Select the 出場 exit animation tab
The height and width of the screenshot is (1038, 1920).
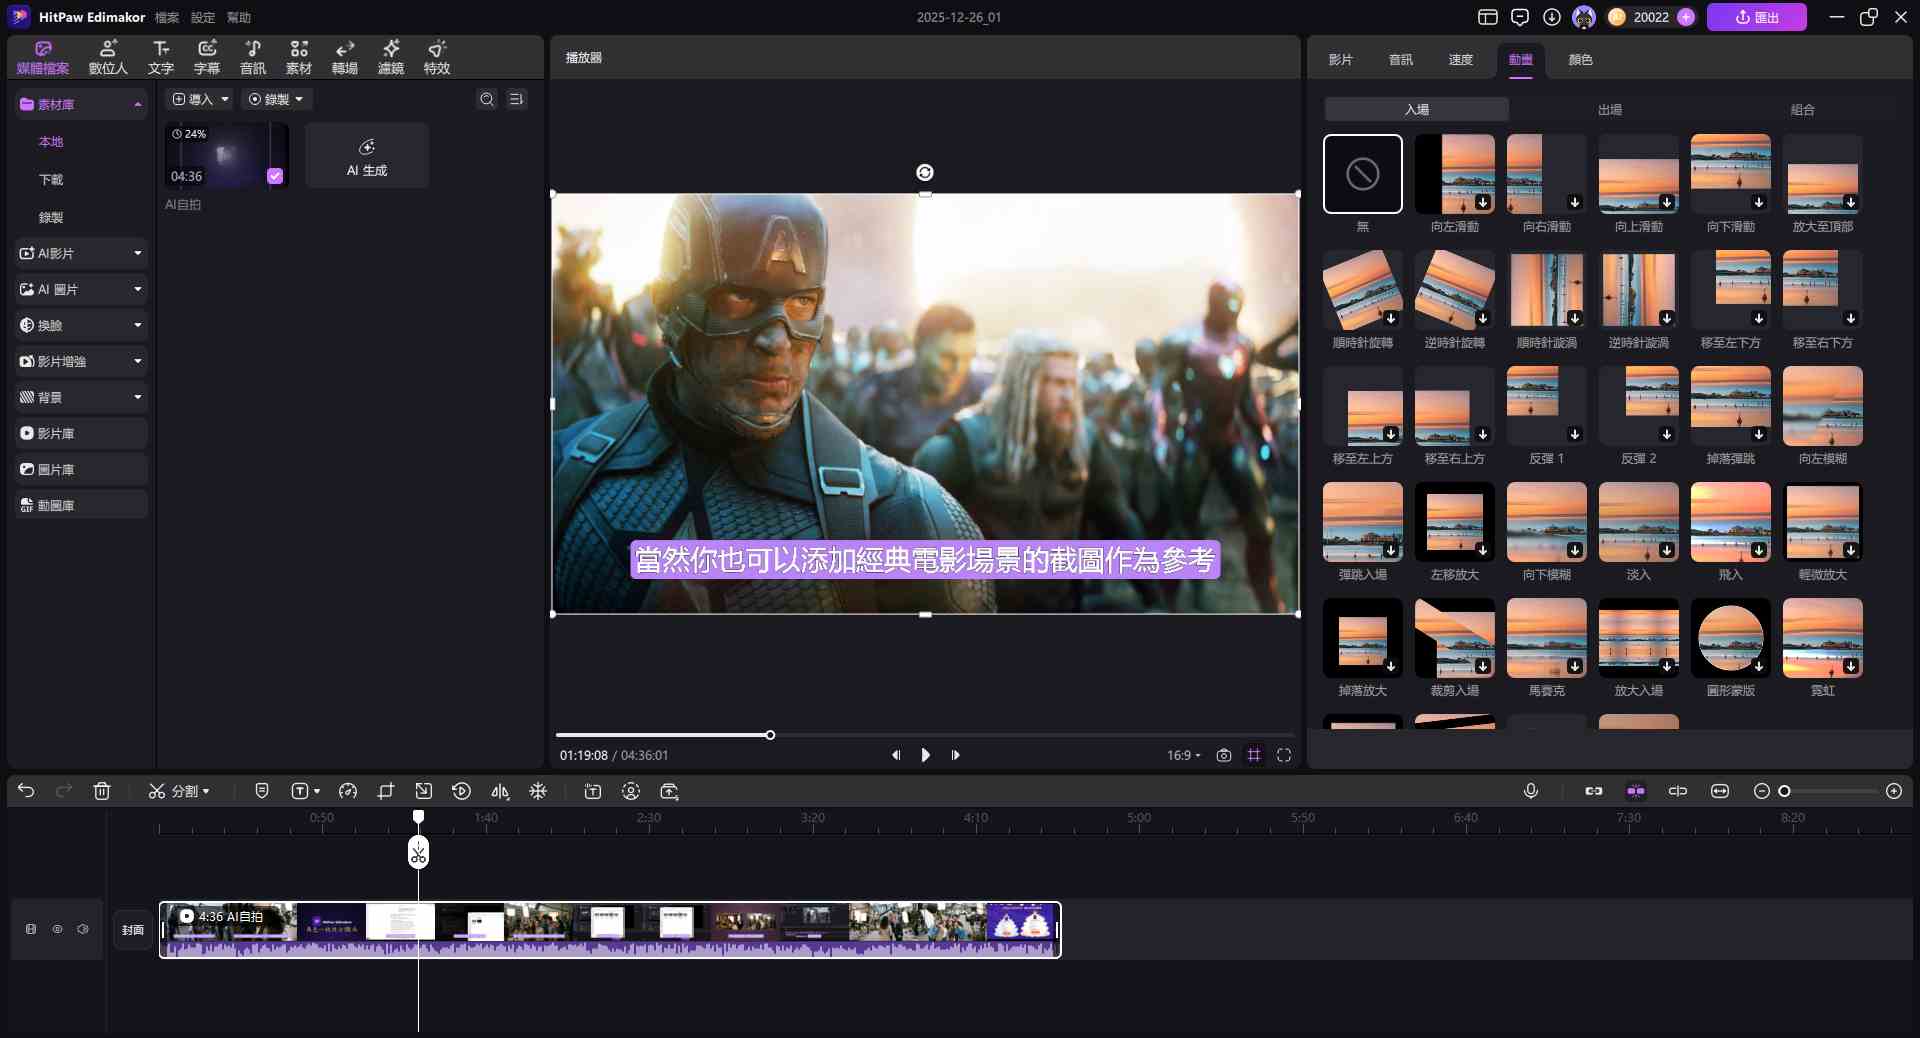click(x=1609, y=109)
